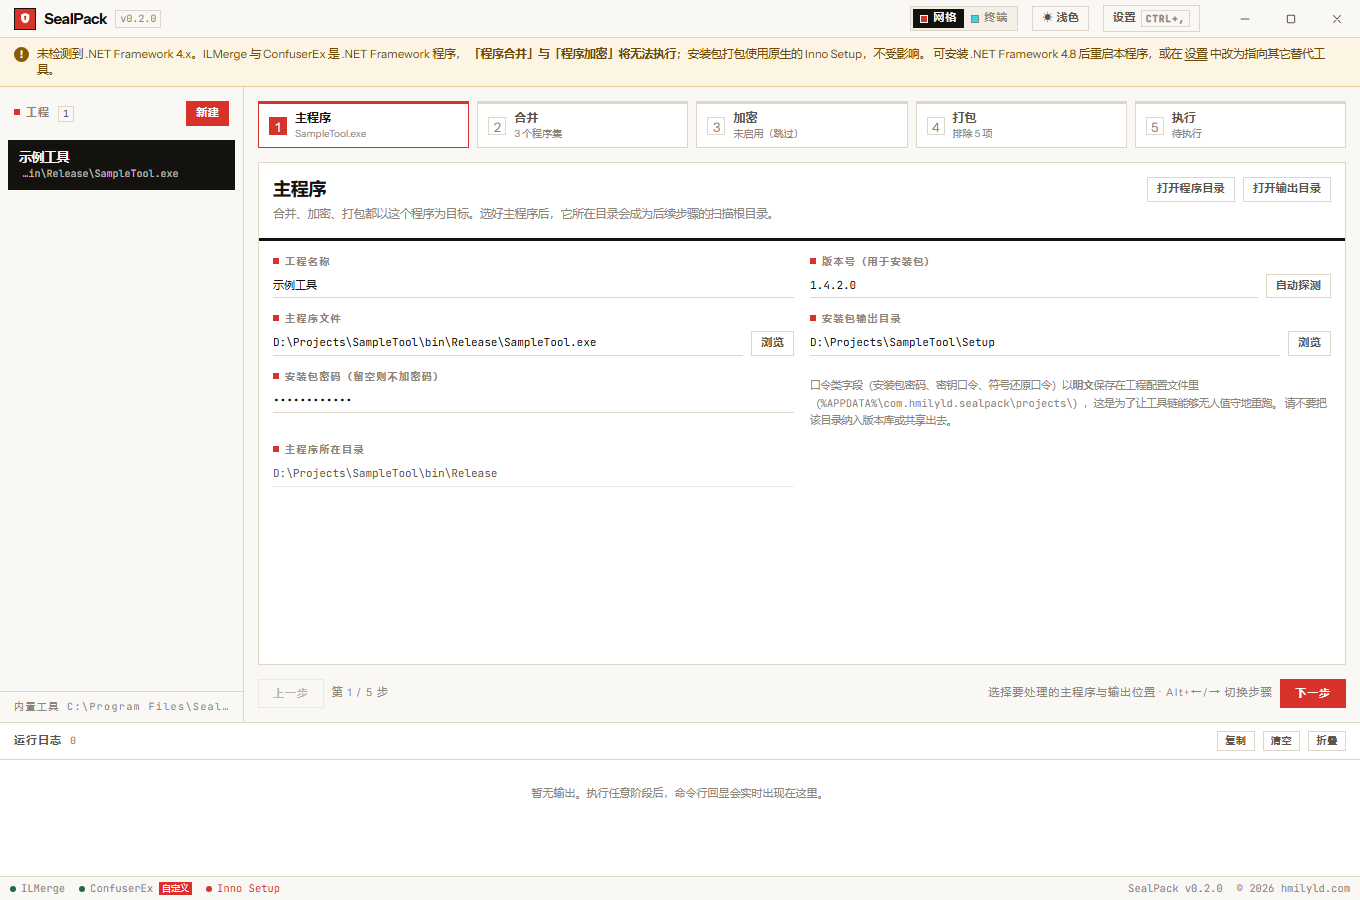The image size is (1360, 900).
Task: Select the 示例工具 project in the sidebar
Action: pyautogui.click(x=121, y=165)
